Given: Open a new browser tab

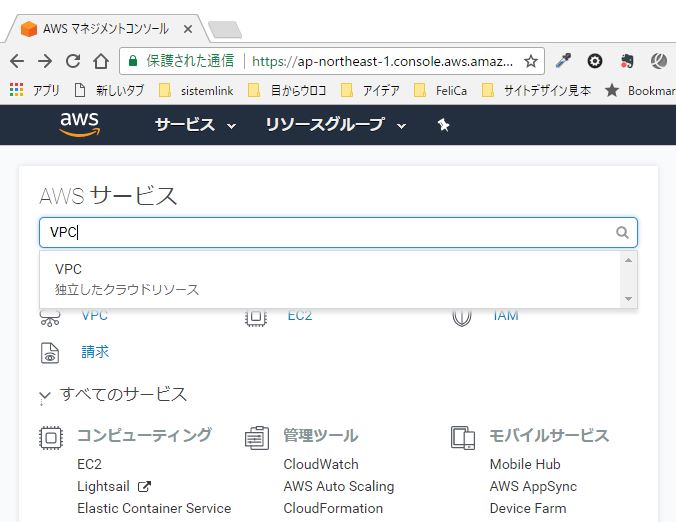Looking at the screenshot, I should [225, 30].
